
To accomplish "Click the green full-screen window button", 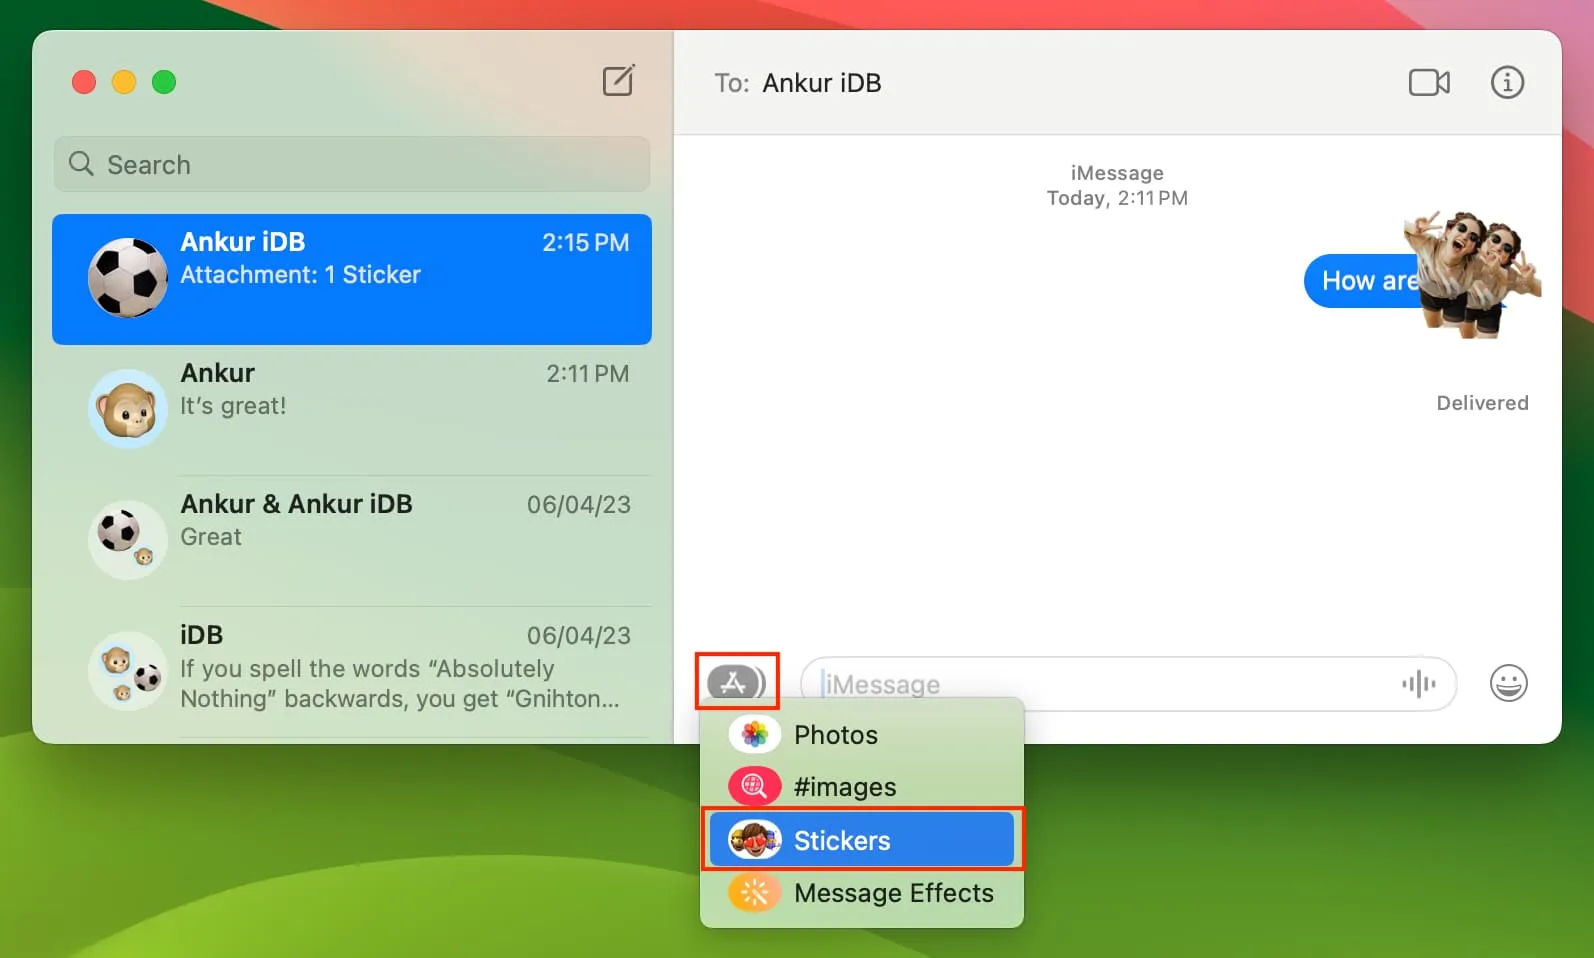I will 164,82.
